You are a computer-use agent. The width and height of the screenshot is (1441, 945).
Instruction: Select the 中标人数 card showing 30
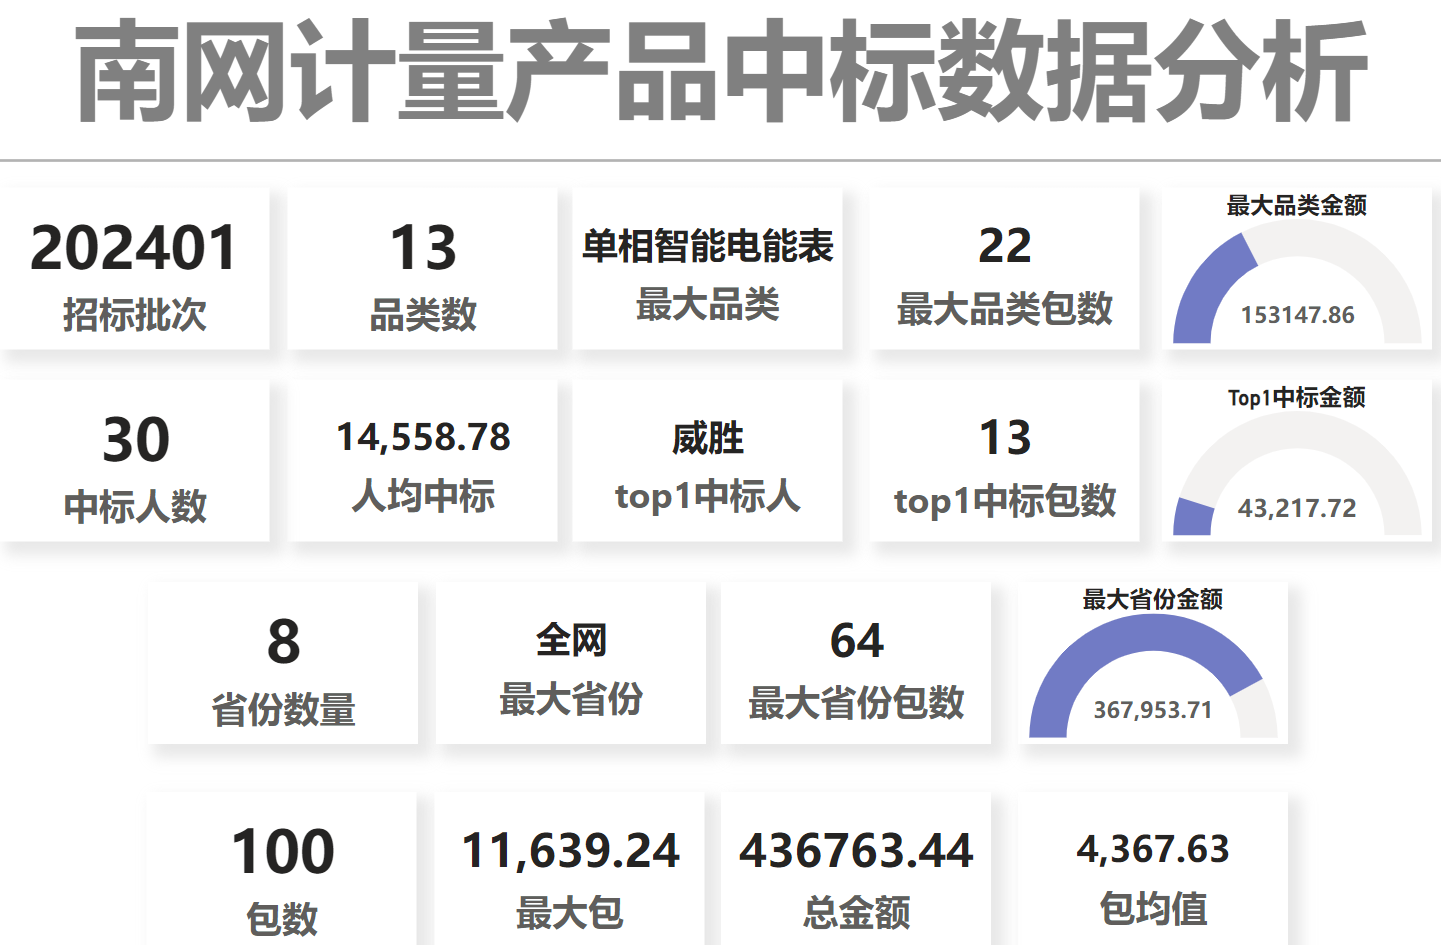pos(135,462)
